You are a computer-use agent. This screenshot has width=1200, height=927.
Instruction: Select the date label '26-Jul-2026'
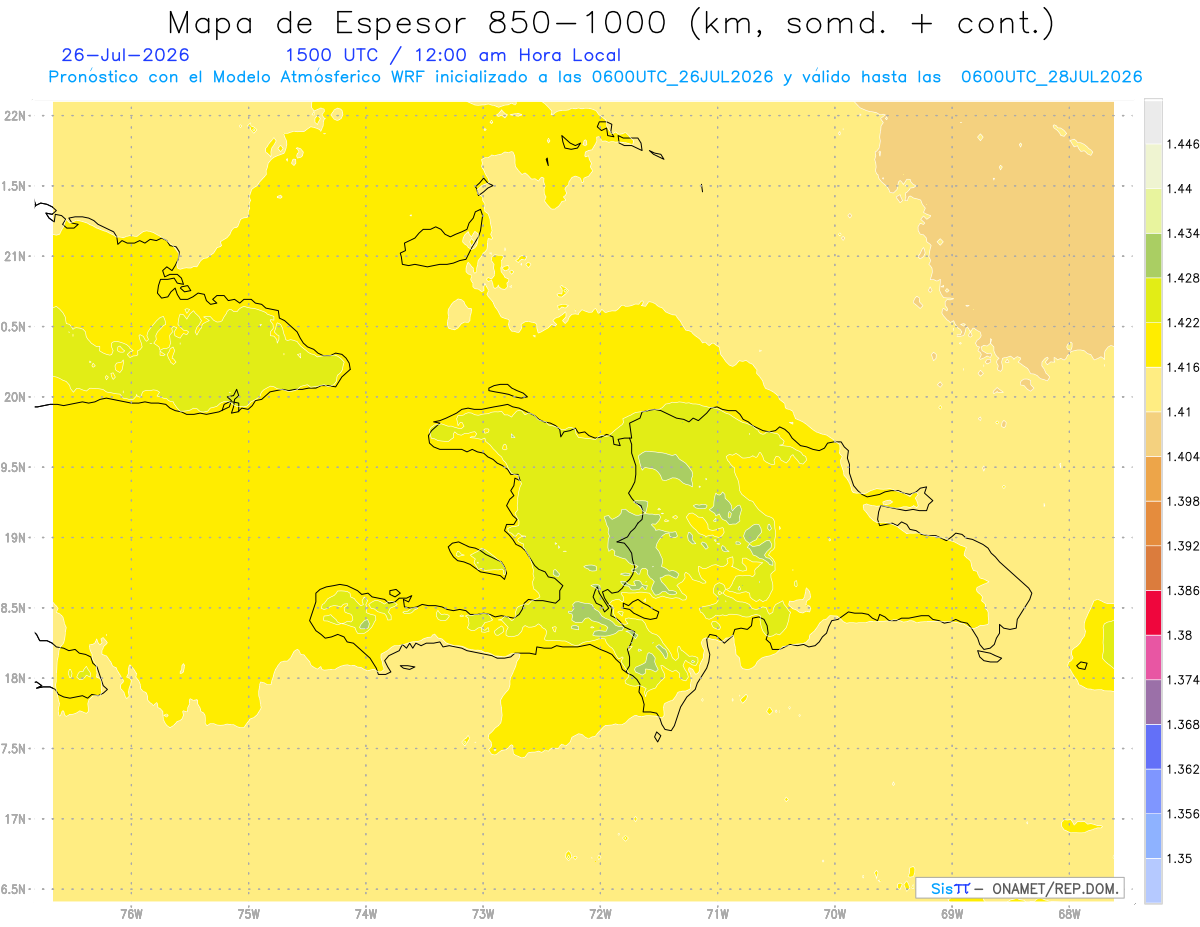(125, 55)
